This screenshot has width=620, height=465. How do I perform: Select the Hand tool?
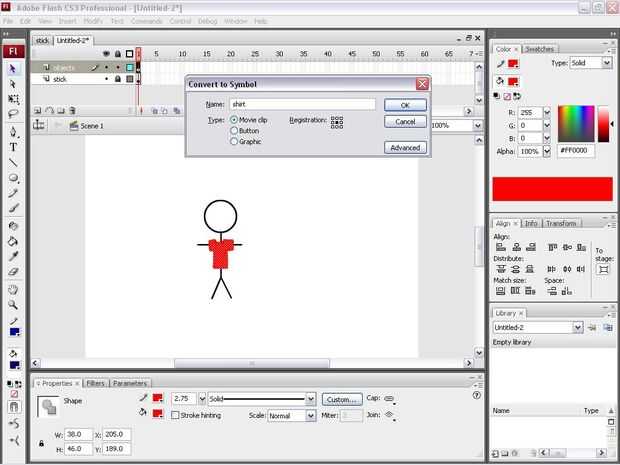point(13,289)
